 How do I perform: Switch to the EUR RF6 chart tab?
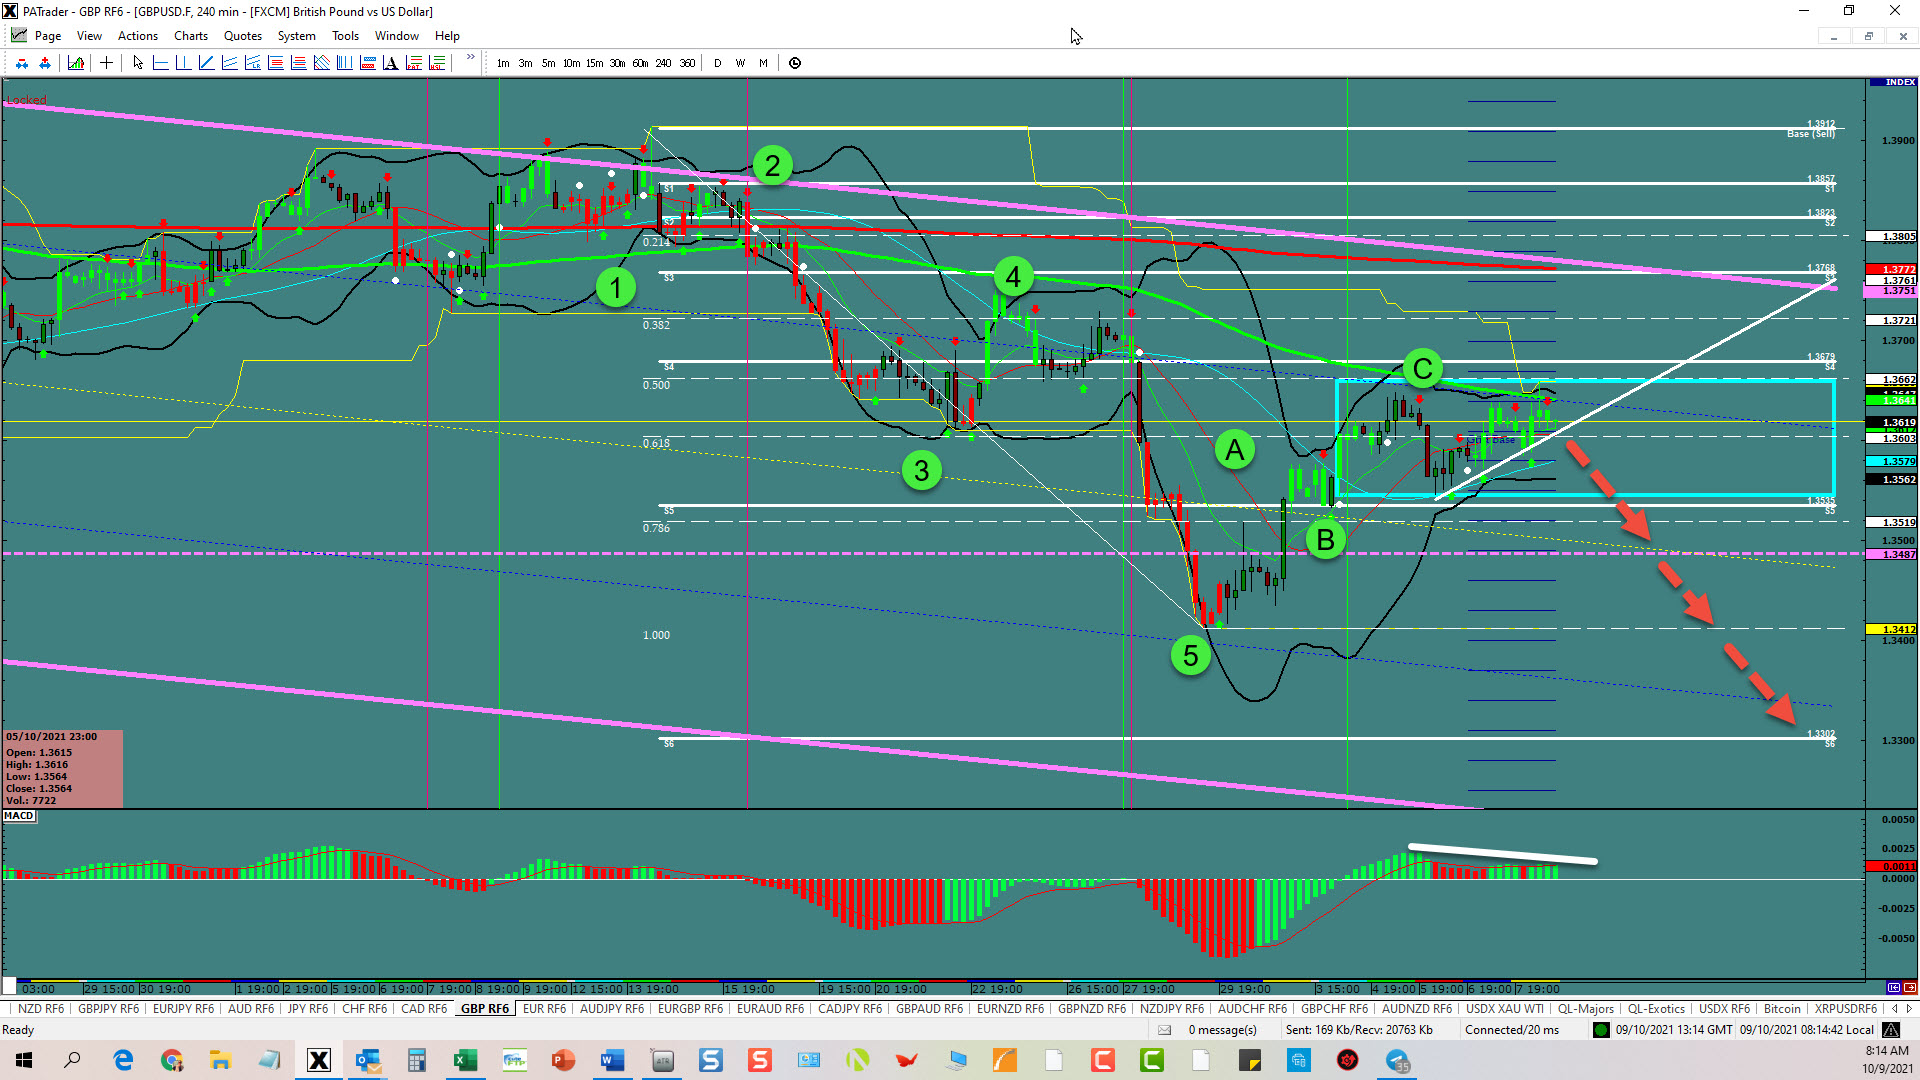click(x=544, y=1009)
